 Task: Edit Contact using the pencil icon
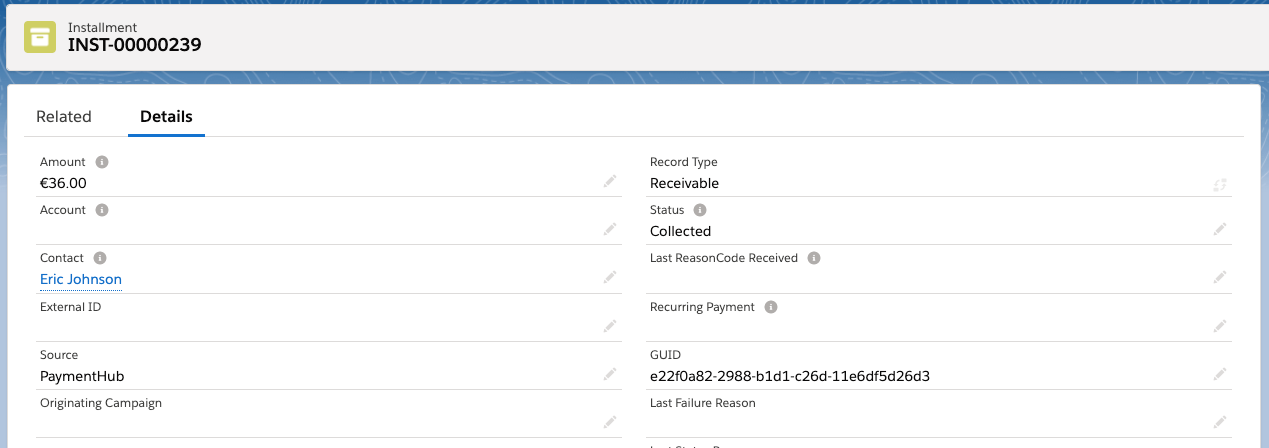pyautogui.click(x=610, y=278)
